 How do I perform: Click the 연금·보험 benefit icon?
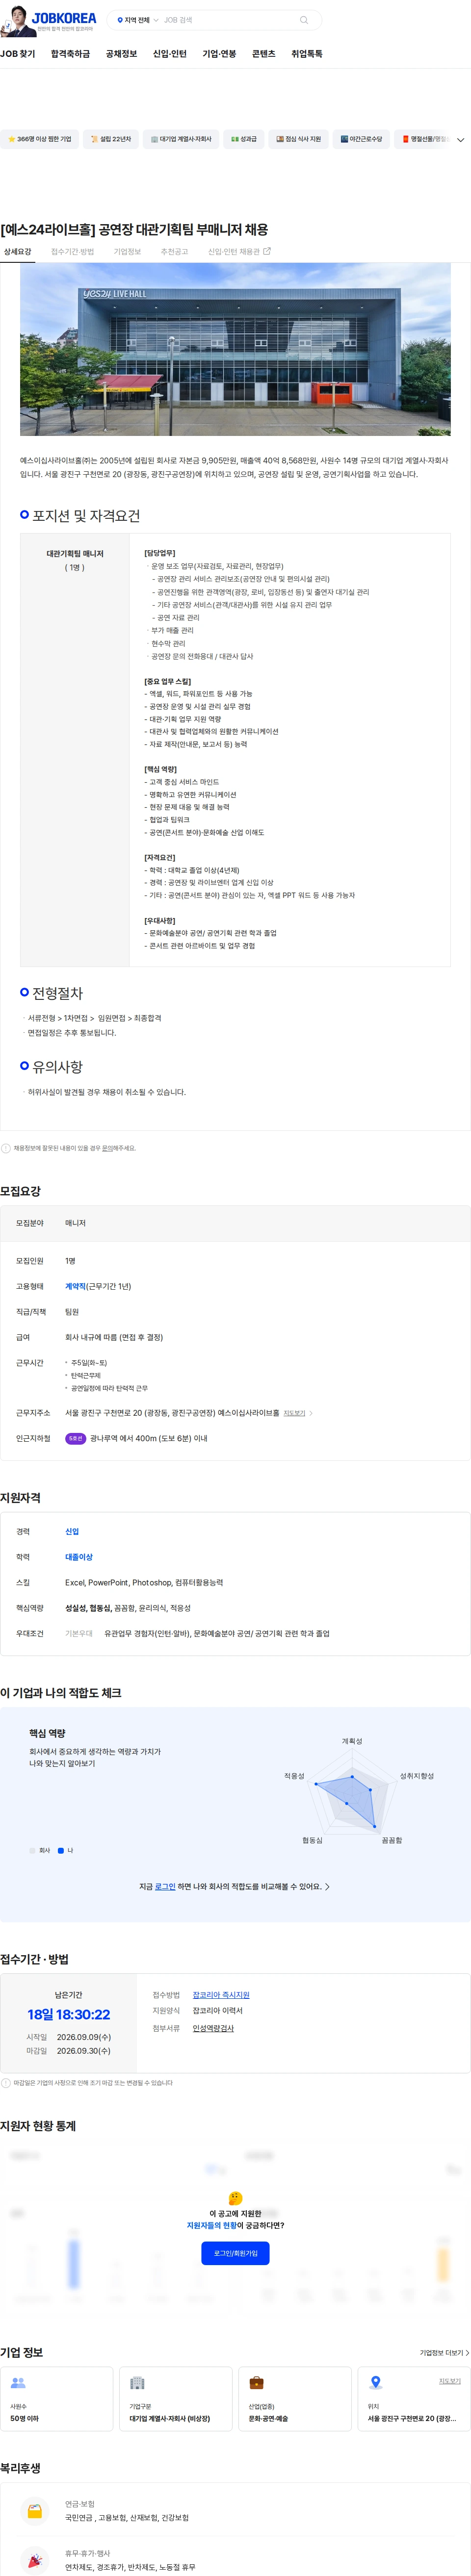click(x=35, y=2511)
